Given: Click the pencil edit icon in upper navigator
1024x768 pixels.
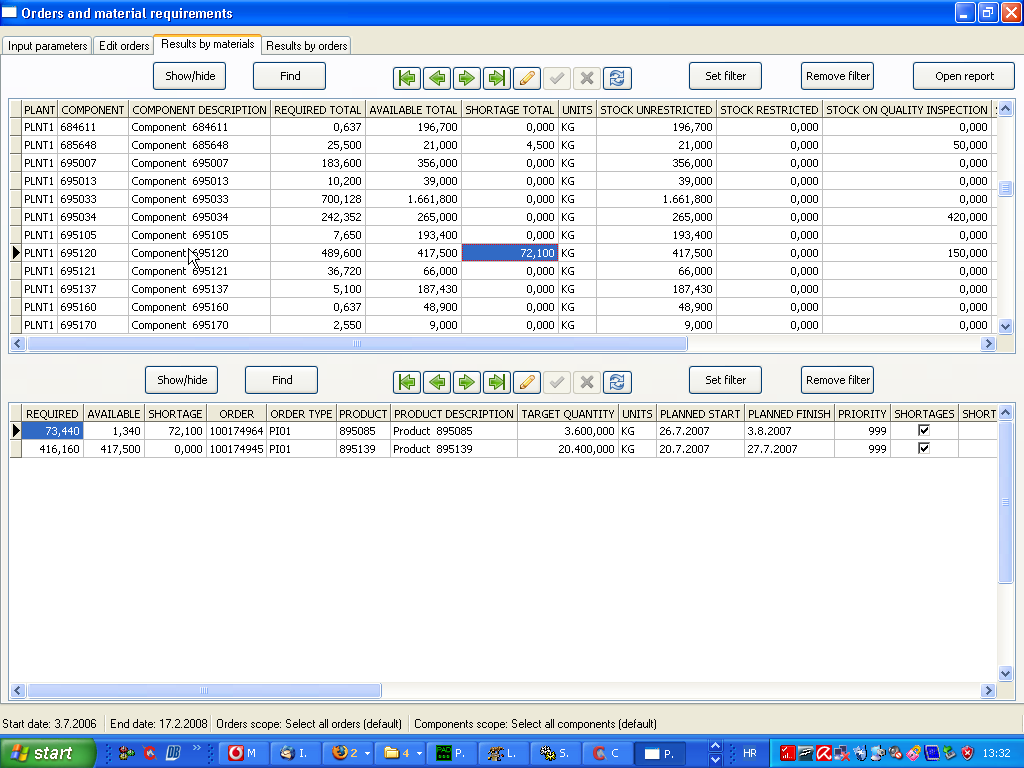Looking at the screenshot, I should (527, 77).
